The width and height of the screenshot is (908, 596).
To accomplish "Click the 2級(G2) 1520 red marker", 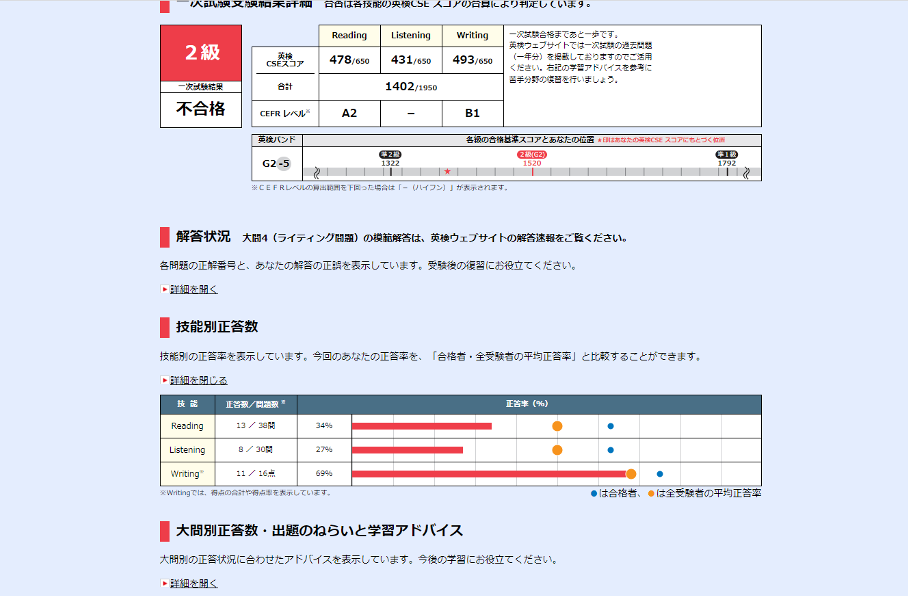I will 532,159.
